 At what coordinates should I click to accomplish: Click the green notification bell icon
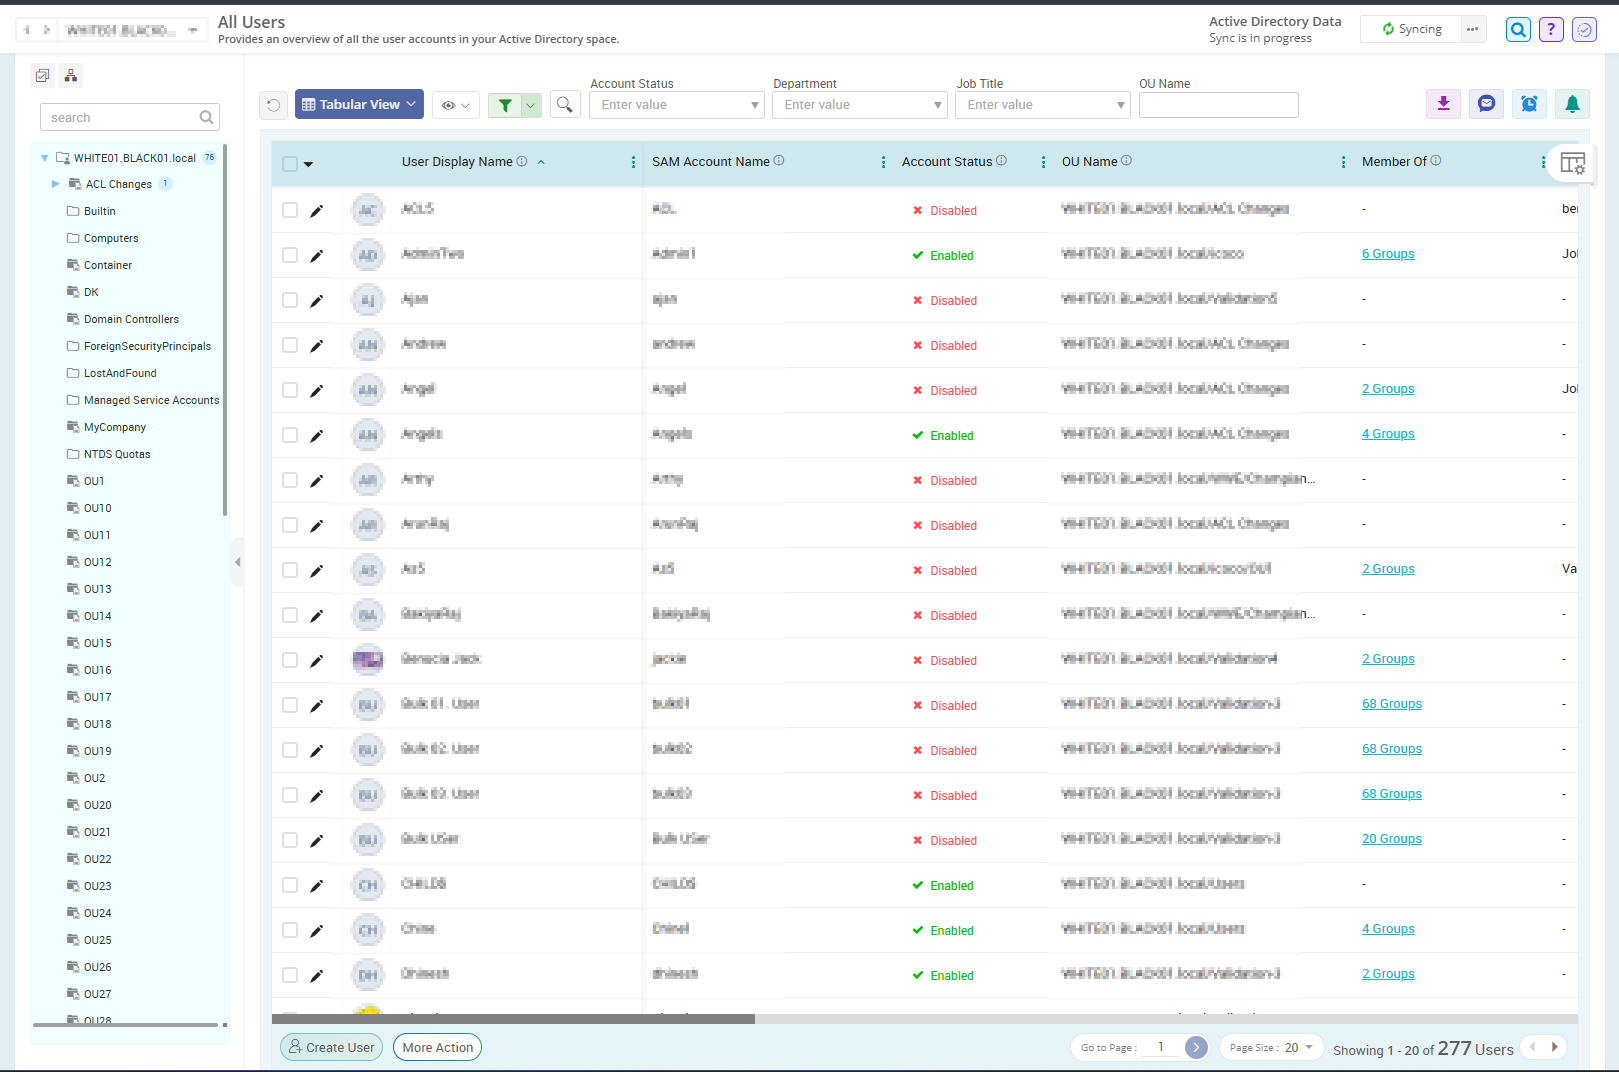coord(1572,103)
